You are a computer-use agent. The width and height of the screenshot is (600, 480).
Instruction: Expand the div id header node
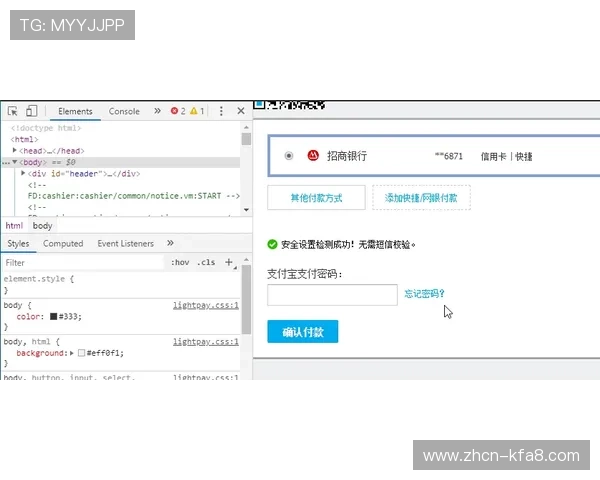click(x=23, y=173)
